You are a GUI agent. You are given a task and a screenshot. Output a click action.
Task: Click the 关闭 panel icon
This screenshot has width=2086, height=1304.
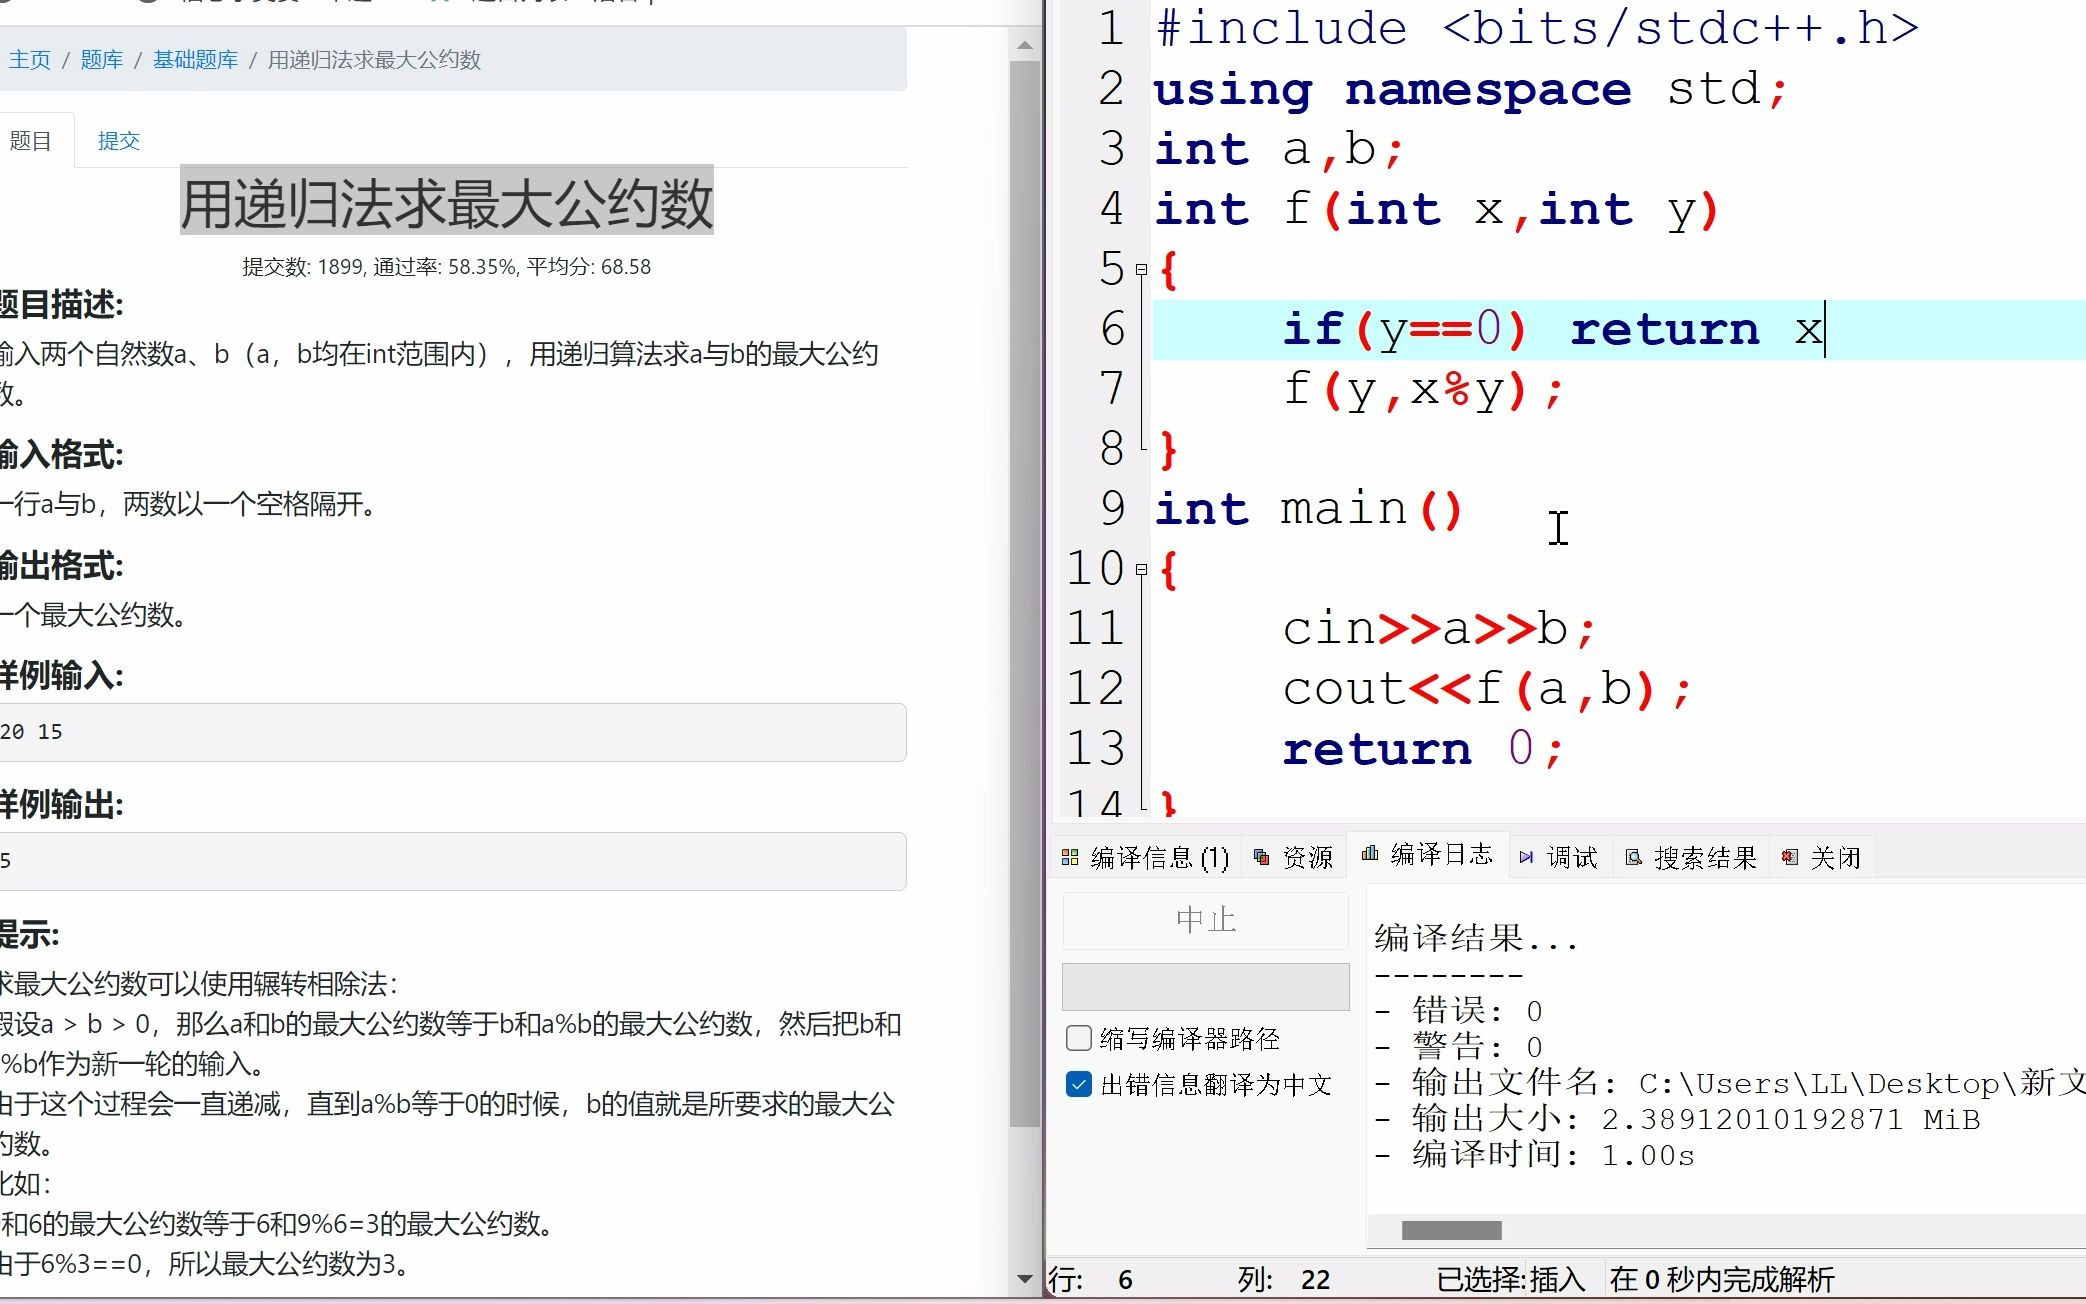[x=1790, y=858]
